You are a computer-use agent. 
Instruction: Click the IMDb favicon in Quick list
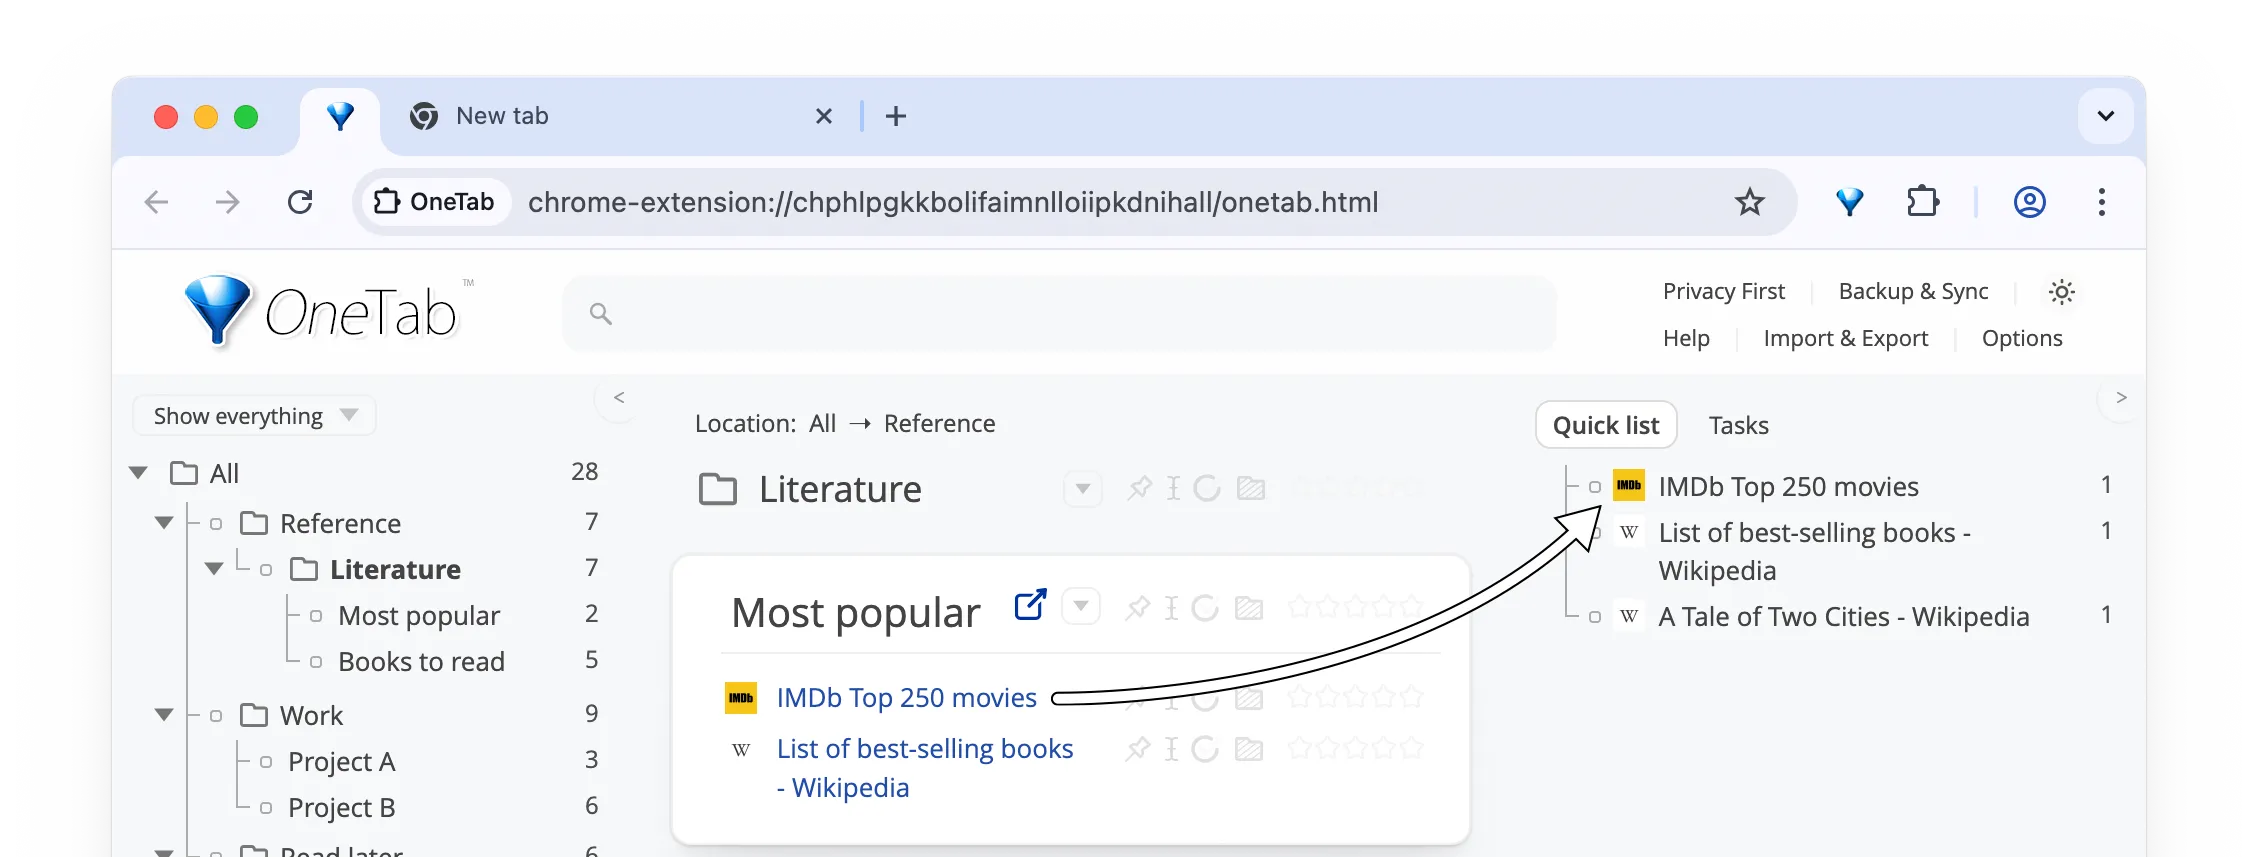tap(1629, 486)
